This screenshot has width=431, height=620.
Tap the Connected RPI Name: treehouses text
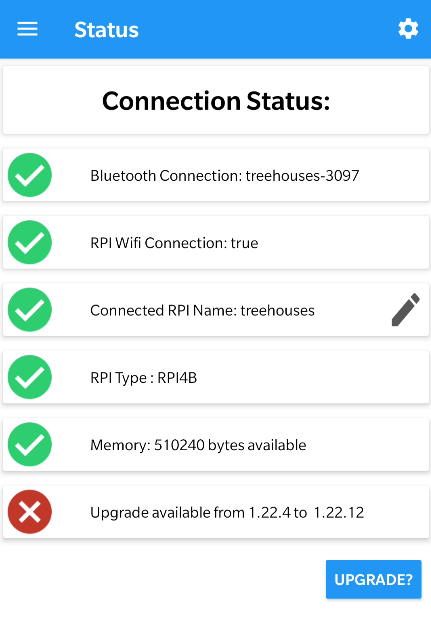coord(202,310)
